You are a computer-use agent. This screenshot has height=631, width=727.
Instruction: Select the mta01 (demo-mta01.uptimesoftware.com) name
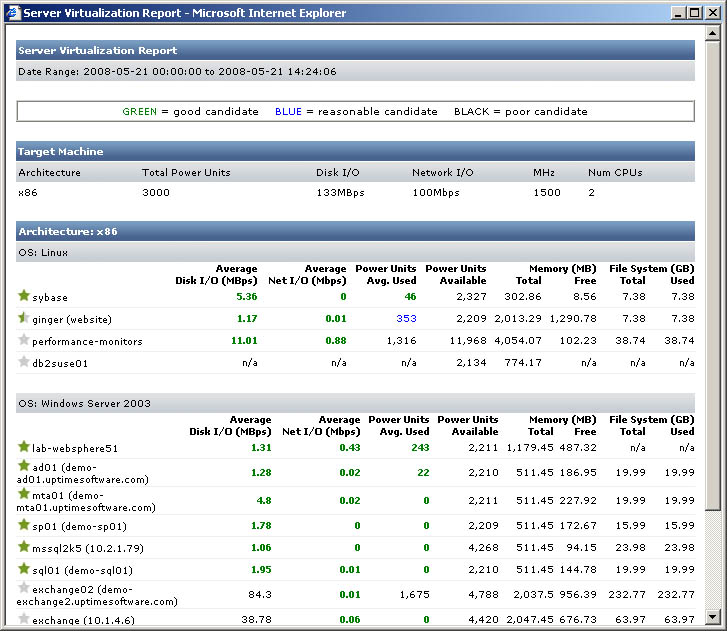[x=86, y=502]
